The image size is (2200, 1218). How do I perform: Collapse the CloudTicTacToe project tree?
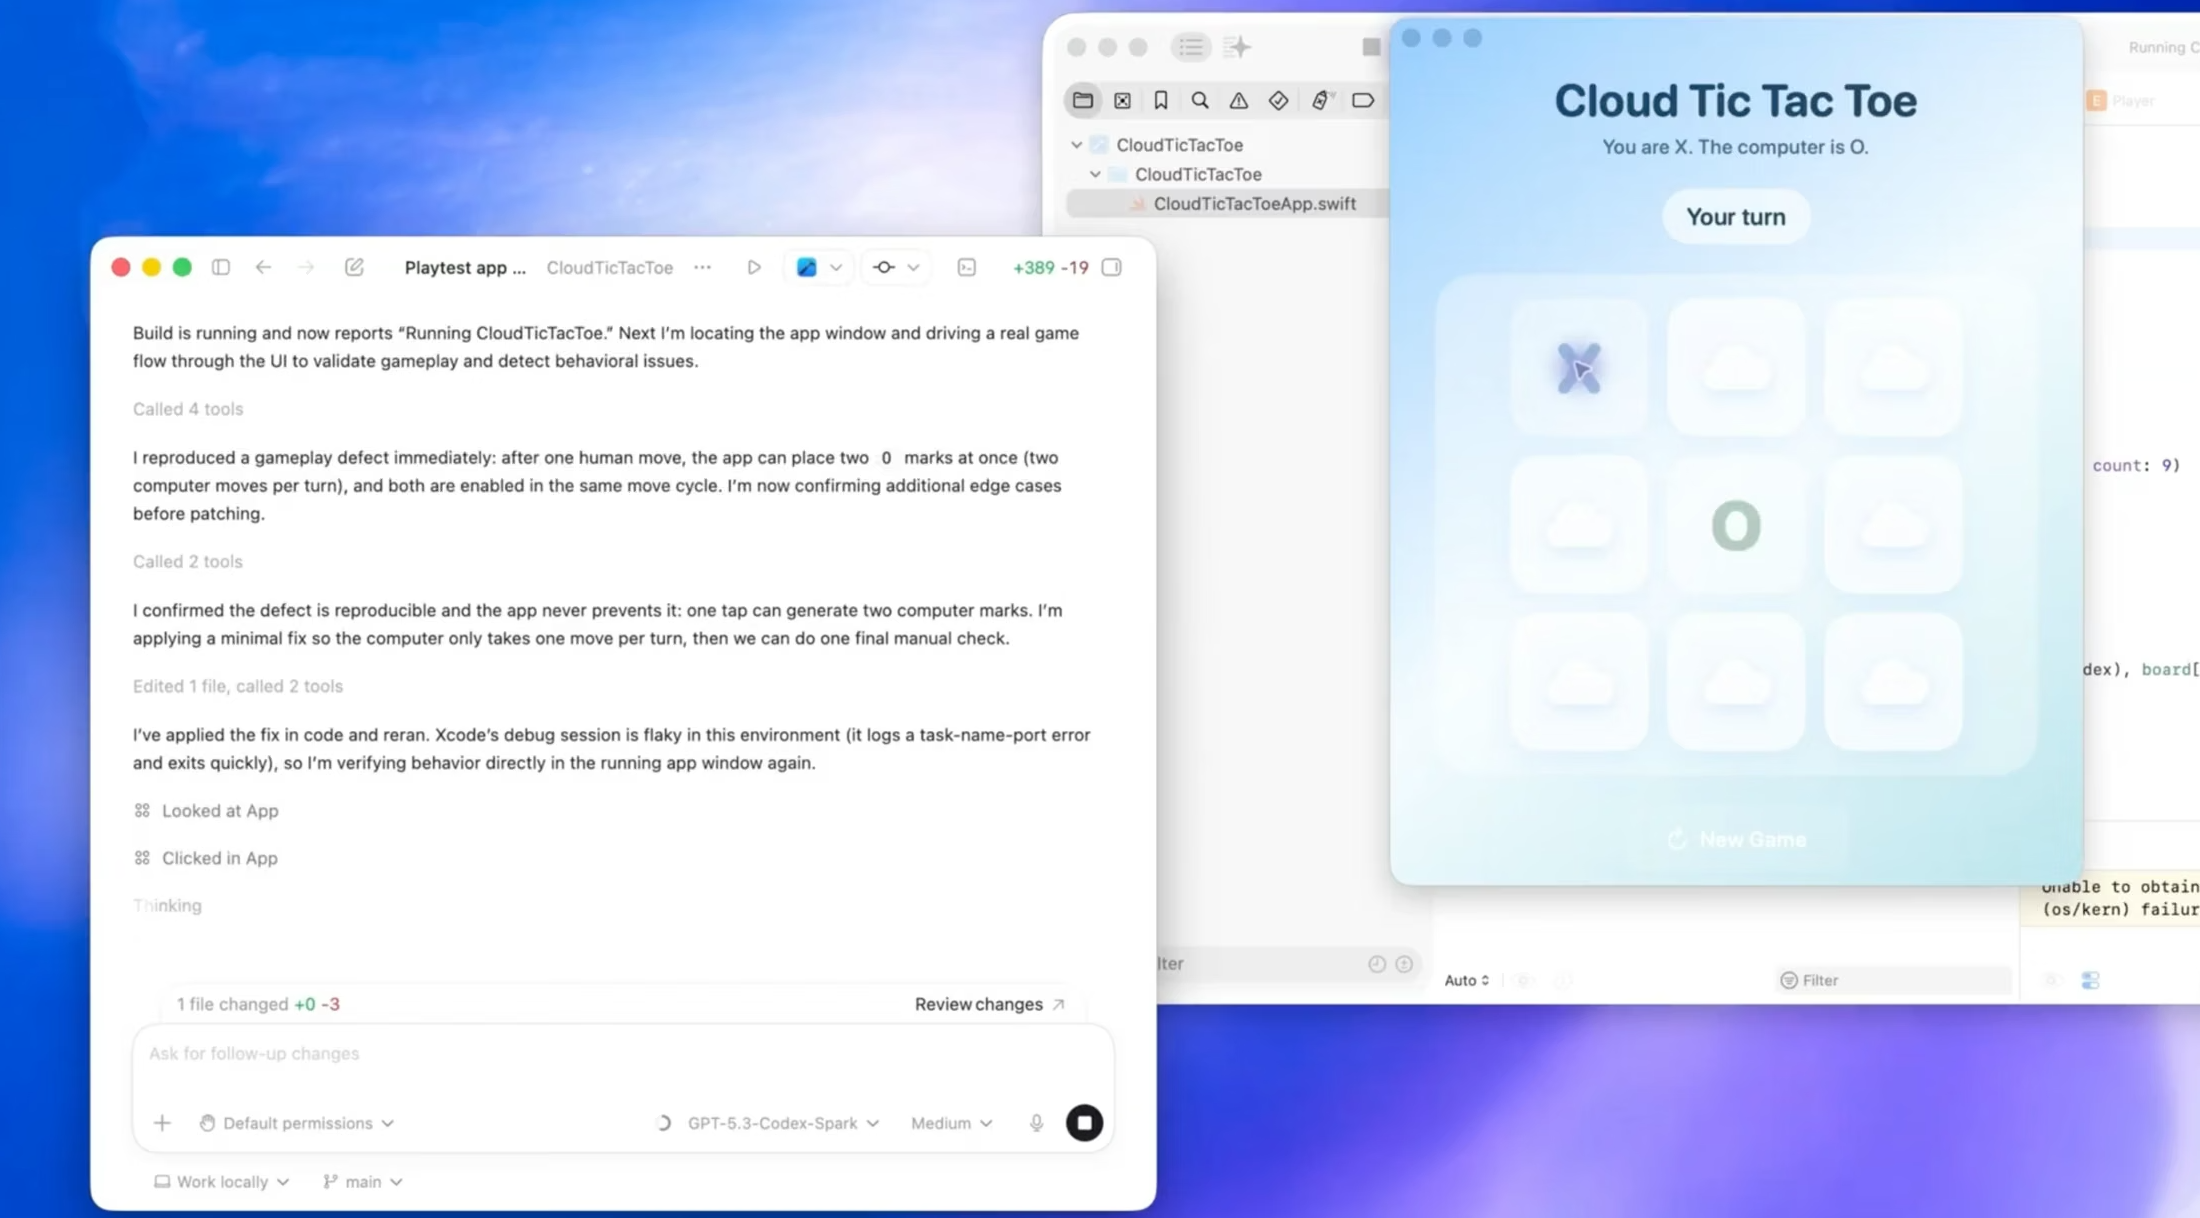click(1076, 144)
